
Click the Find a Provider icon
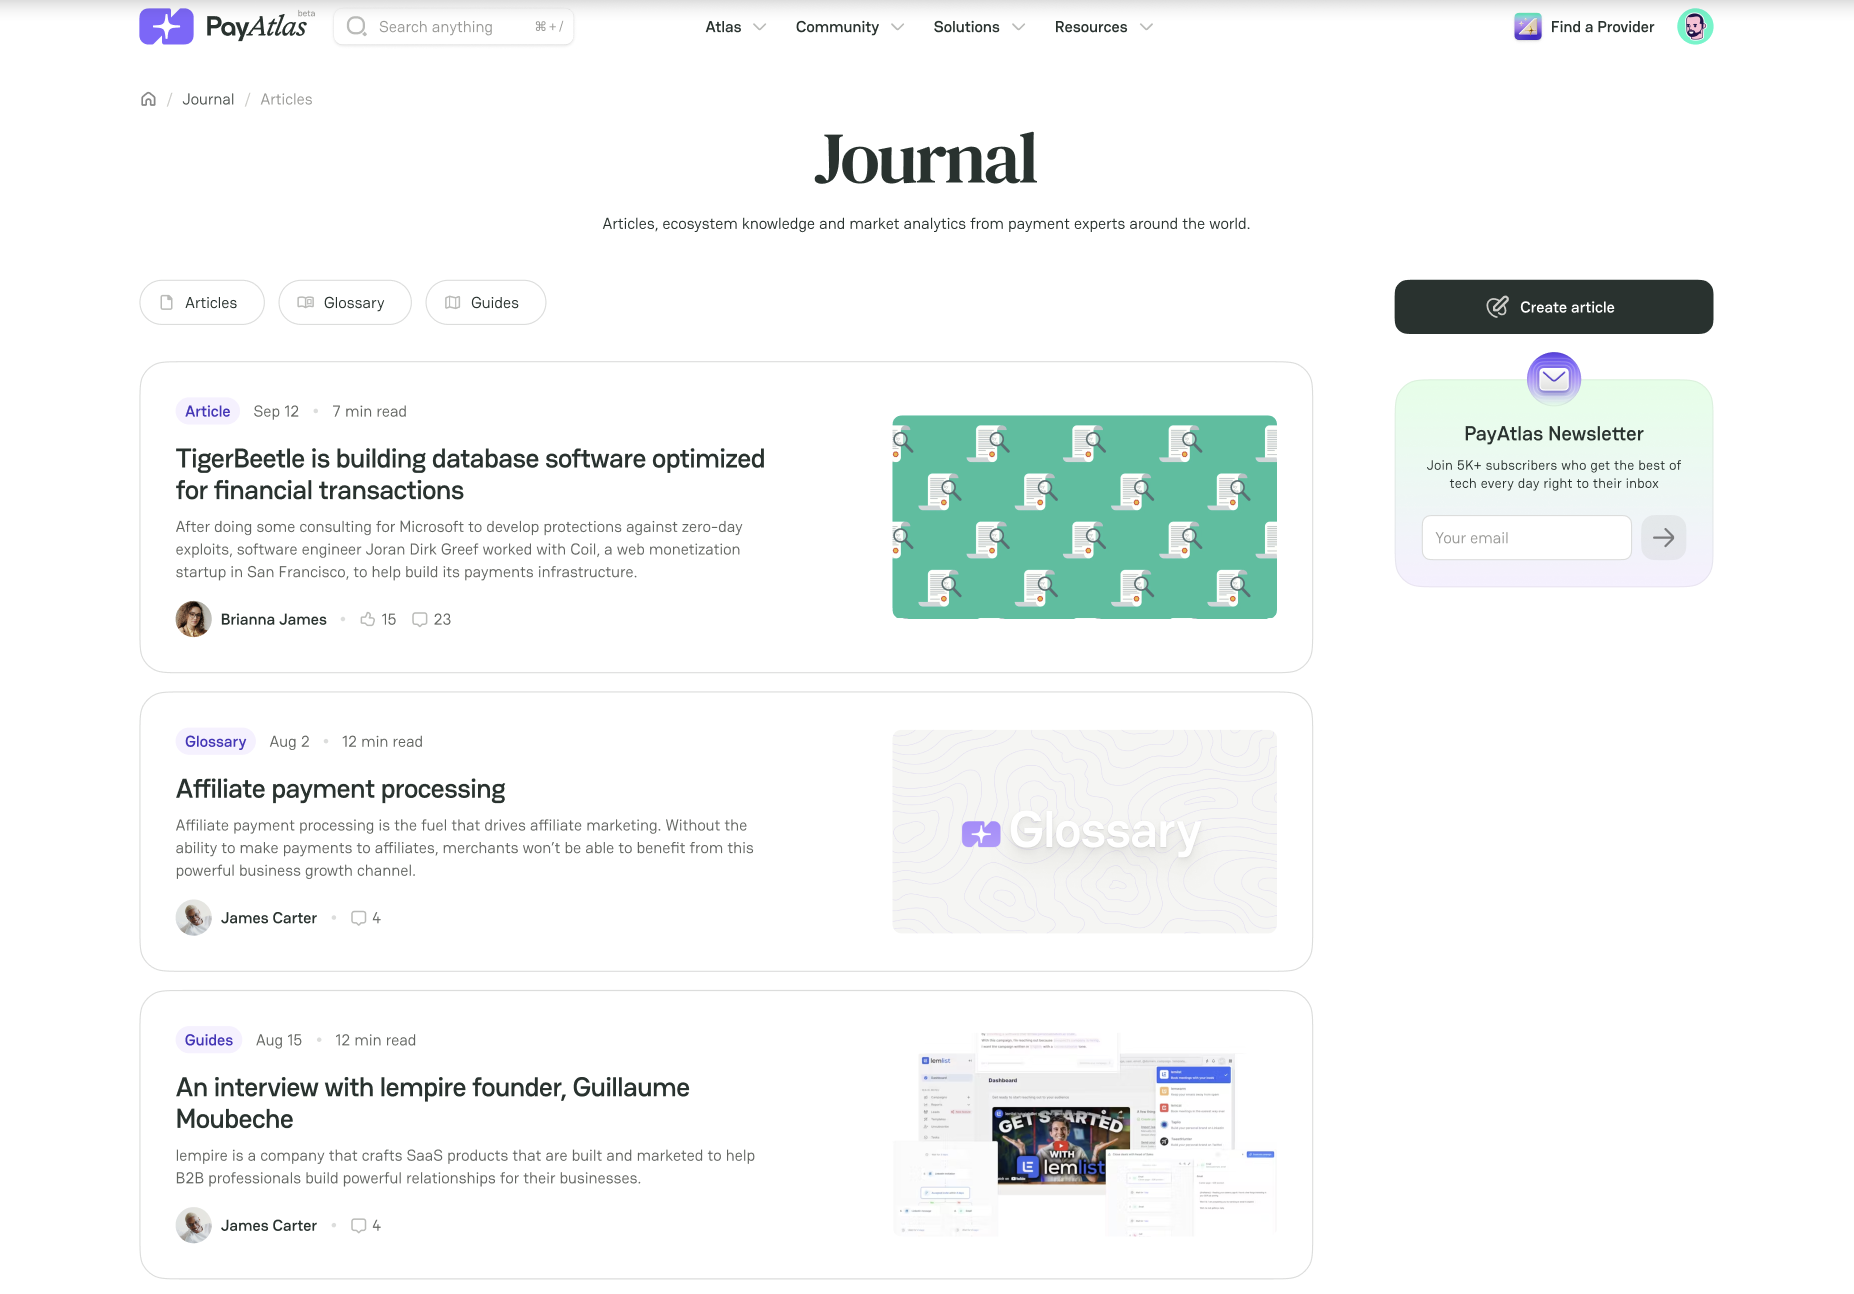[x=1527, y=27]
